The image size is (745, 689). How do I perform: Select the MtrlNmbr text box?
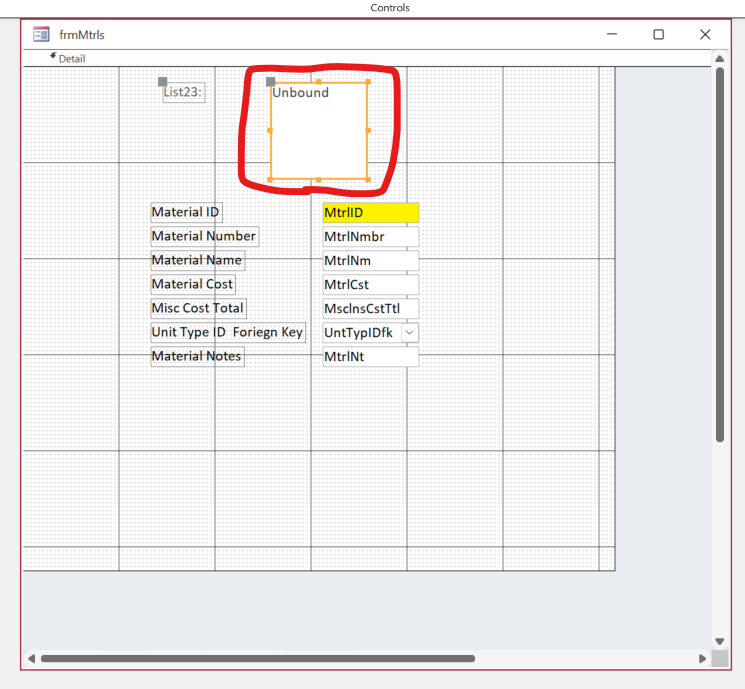coord(371,236)
